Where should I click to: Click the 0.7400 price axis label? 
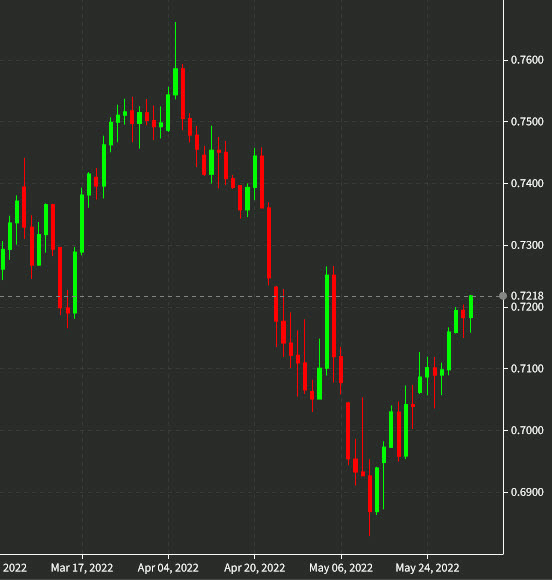click(527, 183)
